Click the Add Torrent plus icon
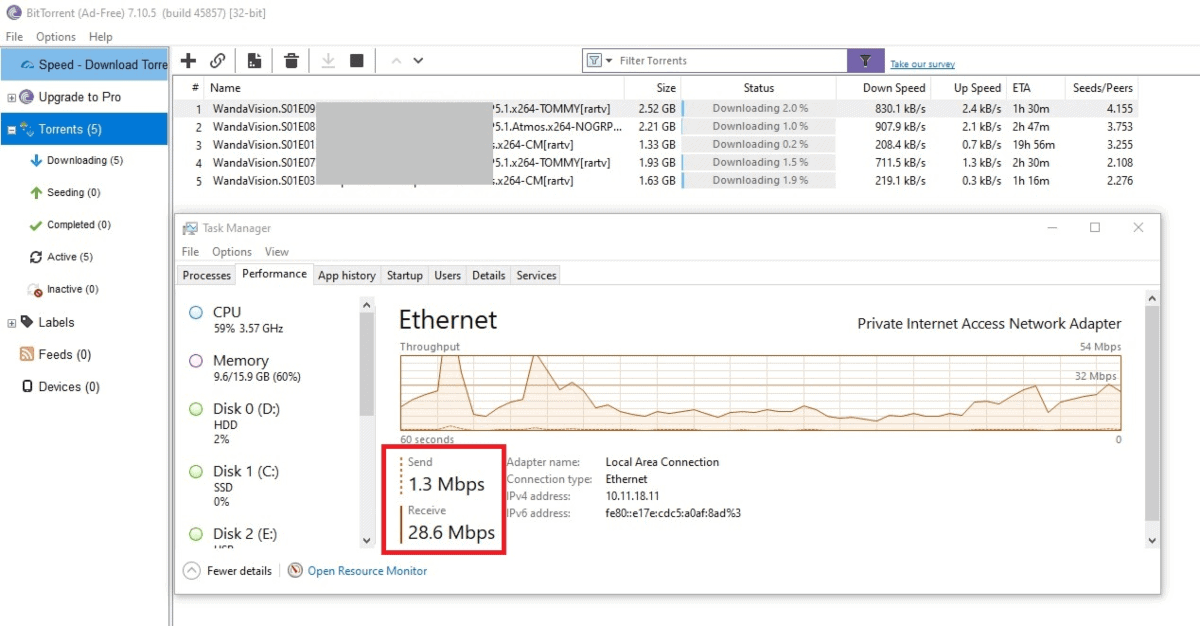This screenshot has height=626, width=1200. 188,61
